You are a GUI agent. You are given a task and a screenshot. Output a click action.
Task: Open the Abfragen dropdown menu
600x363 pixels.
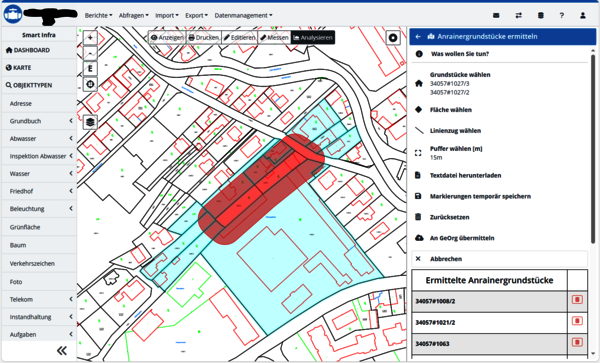point(134,15)
